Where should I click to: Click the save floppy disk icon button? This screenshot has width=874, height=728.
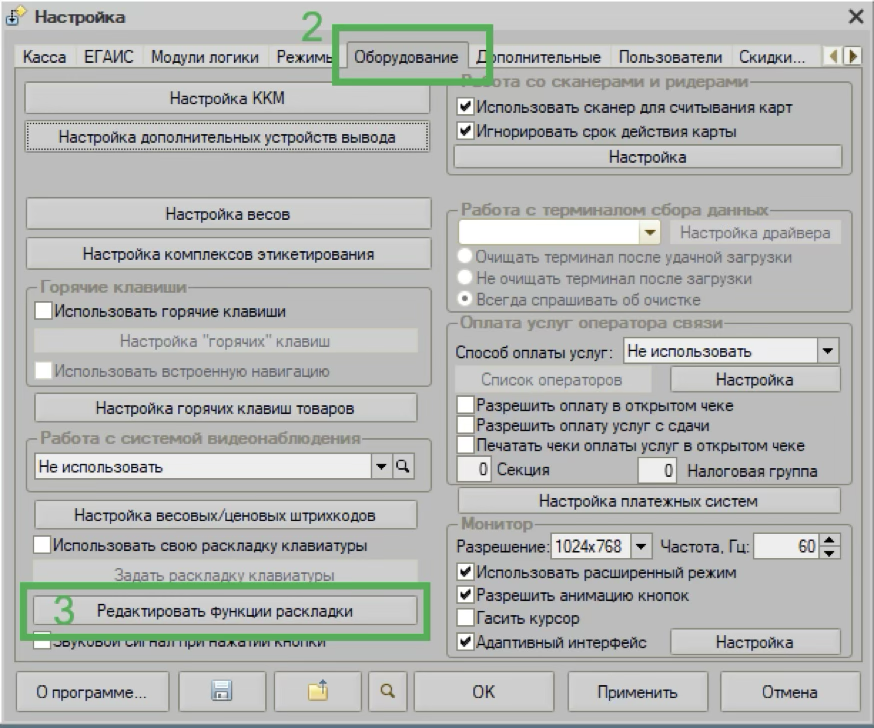click(x=222, y=692)
